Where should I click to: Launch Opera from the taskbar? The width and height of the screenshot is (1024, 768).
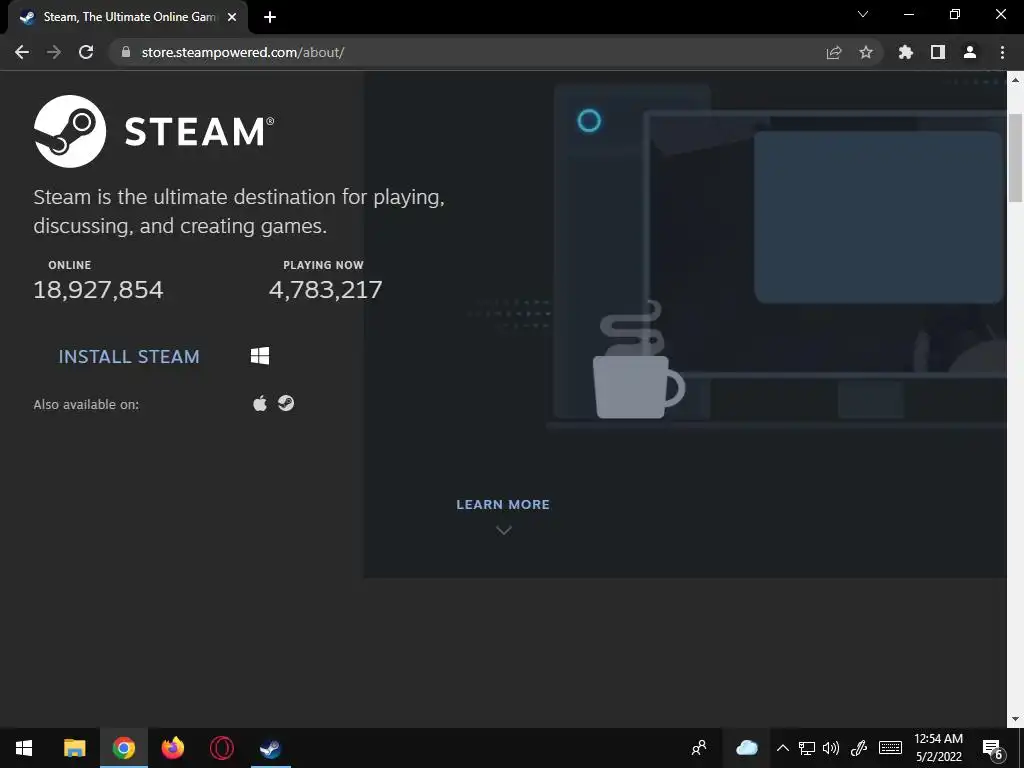[x=221, y=748]
